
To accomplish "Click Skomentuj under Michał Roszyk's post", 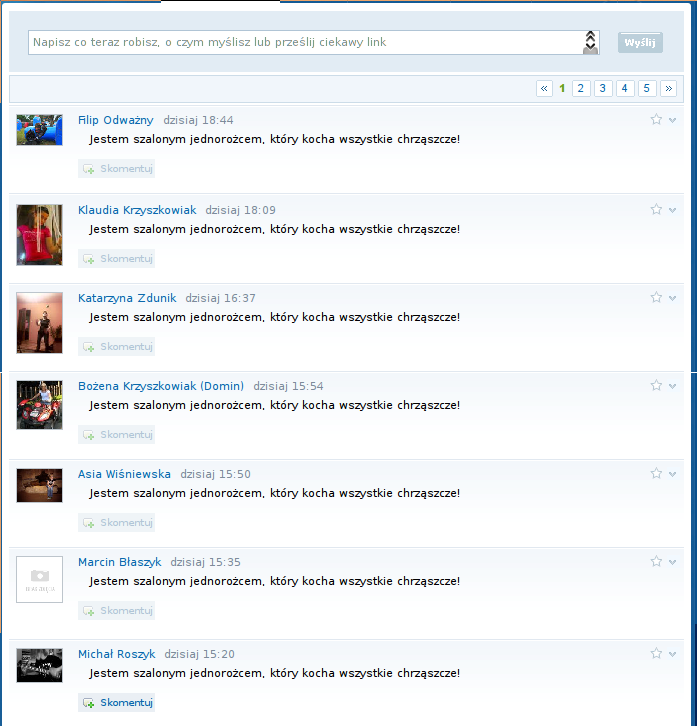I will [x=126, y=703].
